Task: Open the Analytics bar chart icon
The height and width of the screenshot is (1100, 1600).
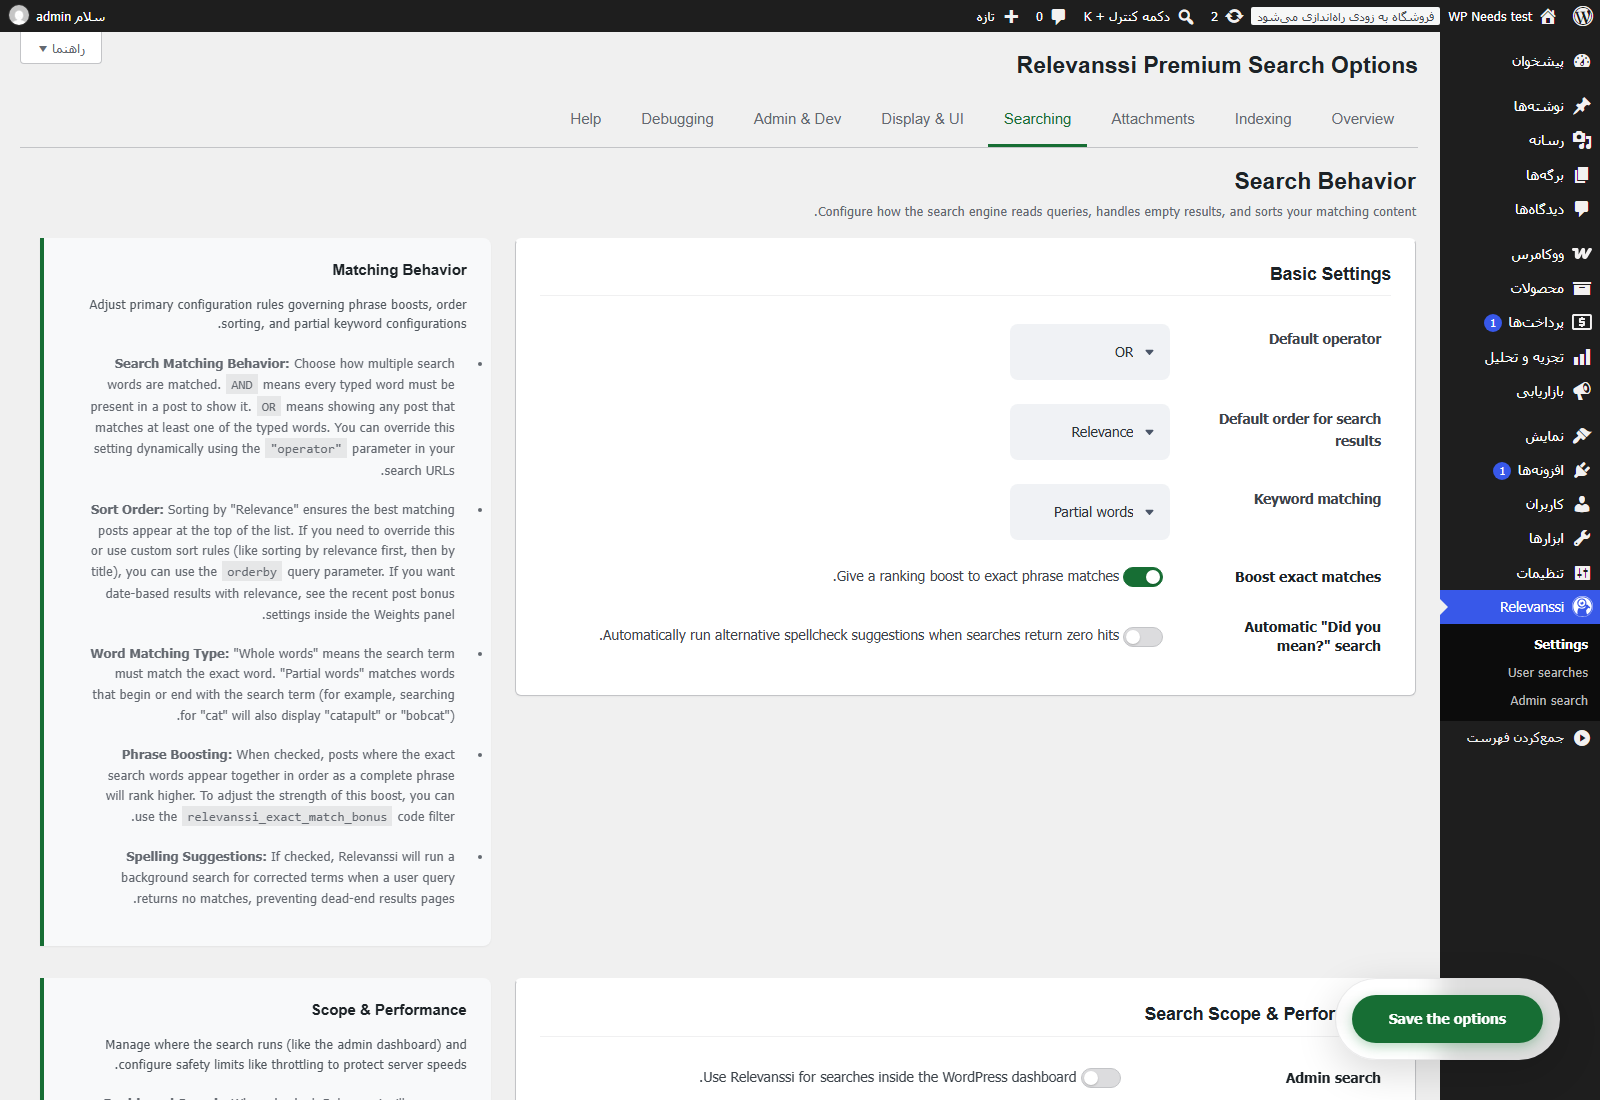Action: pyautogui.click(x=1582, y=357)
